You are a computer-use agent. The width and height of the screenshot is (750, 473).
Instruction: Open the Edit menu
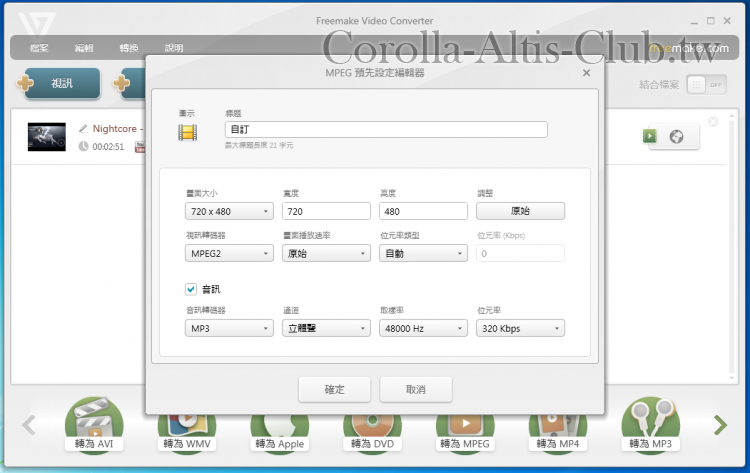[x=84, y=48]
